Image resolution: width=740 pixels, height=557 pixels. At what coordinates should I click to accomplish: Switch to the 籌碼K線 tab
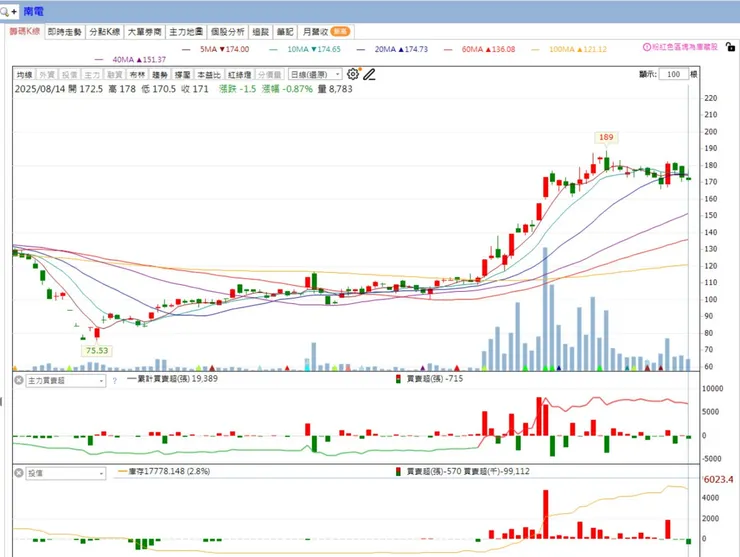click(25, 31)
